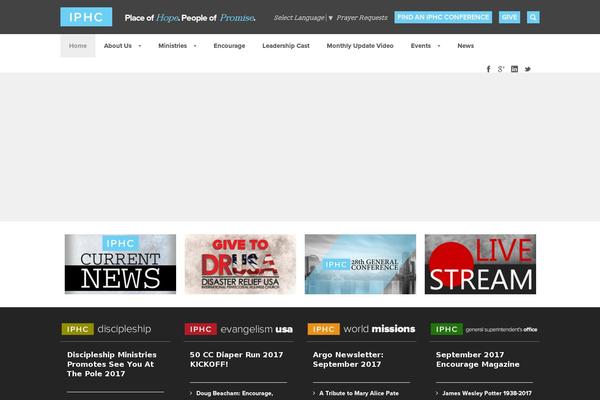Screen dimensions: 600x400
Task: Open the Google Plus social icon
Action: coord(501,69)
